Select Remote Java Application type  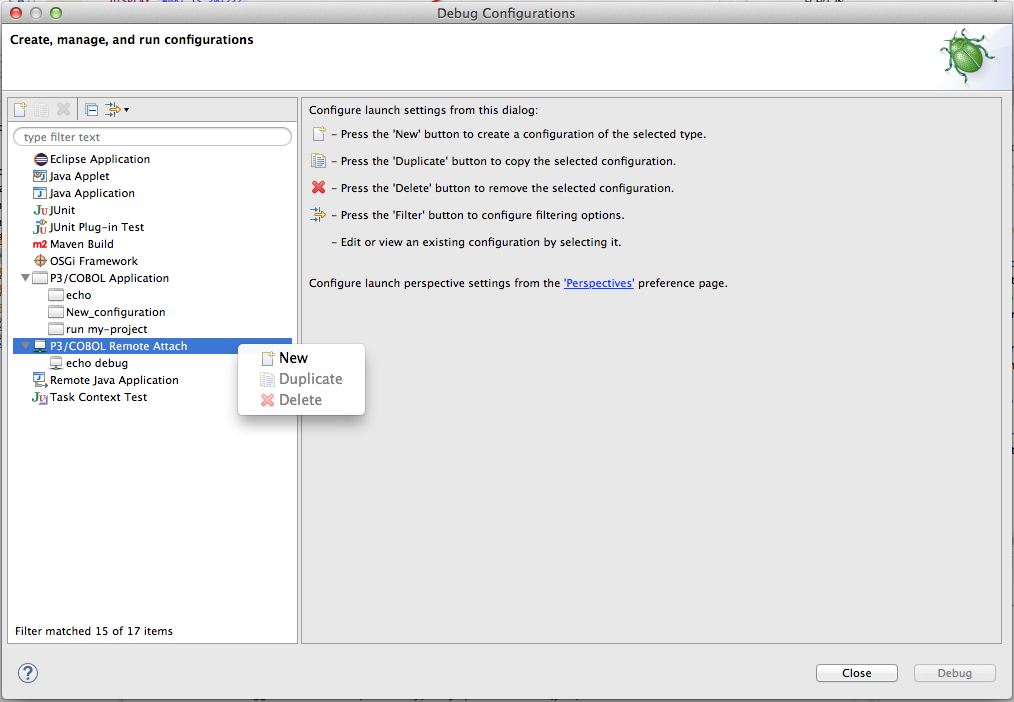point(114,380)
